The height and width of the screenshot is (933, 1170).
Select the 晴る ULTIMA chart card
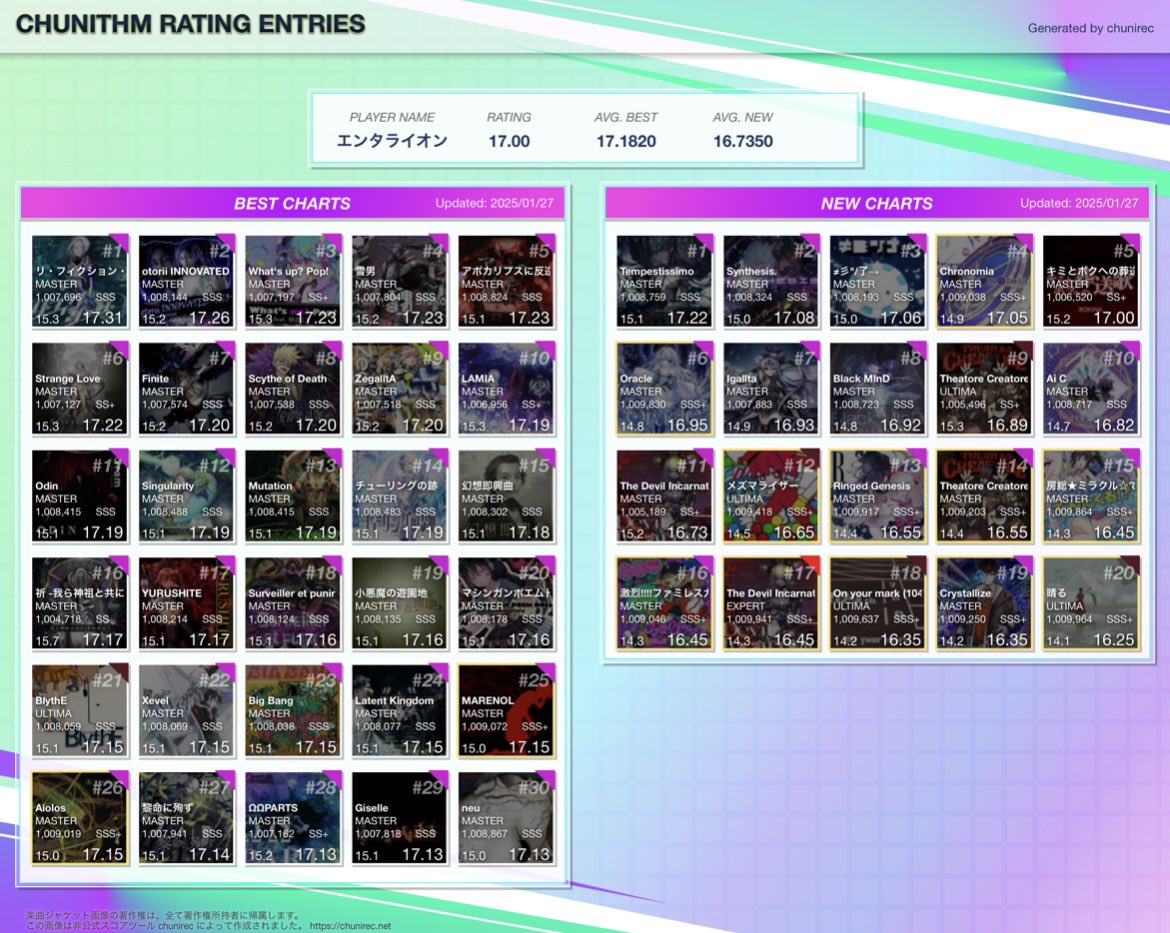pos(1091,604)
